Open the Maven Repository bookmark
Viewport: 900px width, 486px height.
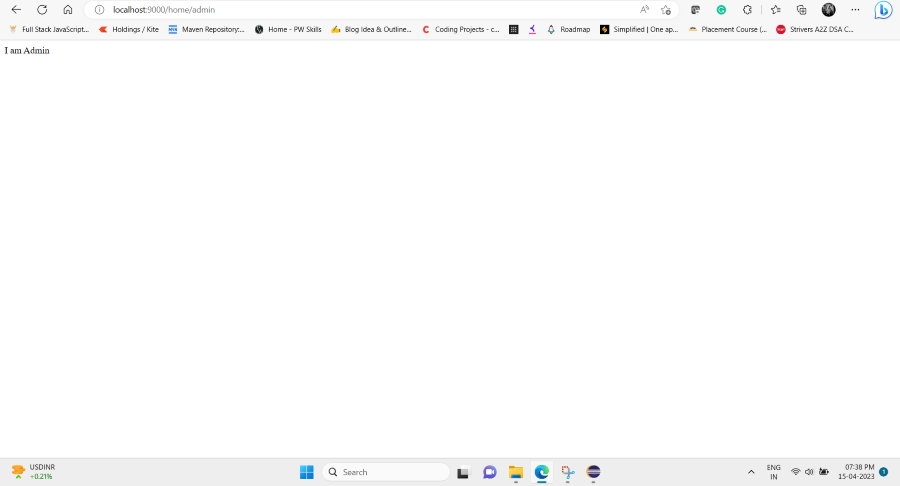(x=206, y=29)
